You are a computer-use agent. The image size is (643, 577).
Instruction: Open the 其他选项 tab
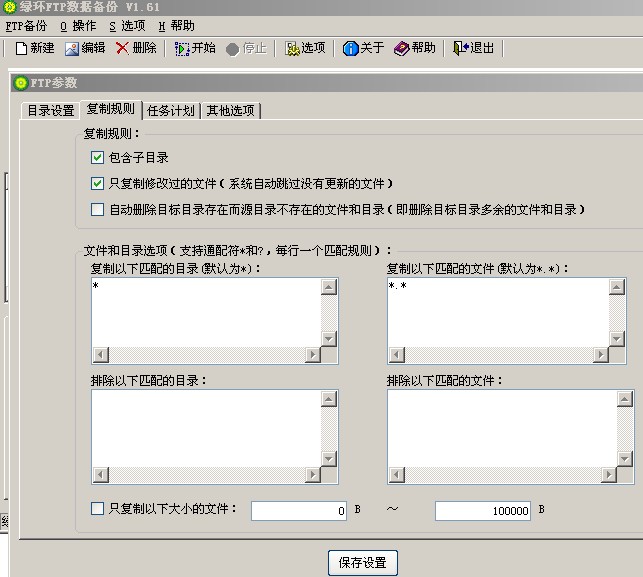pyautogui.click(x=230, y=111)
